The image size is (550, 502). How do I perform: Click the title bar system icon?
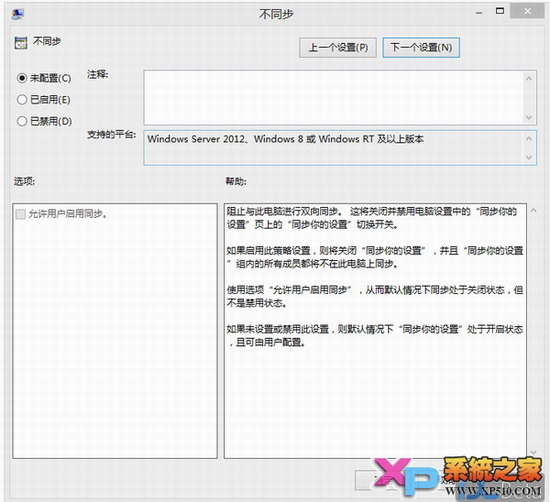tap(17, 14)
